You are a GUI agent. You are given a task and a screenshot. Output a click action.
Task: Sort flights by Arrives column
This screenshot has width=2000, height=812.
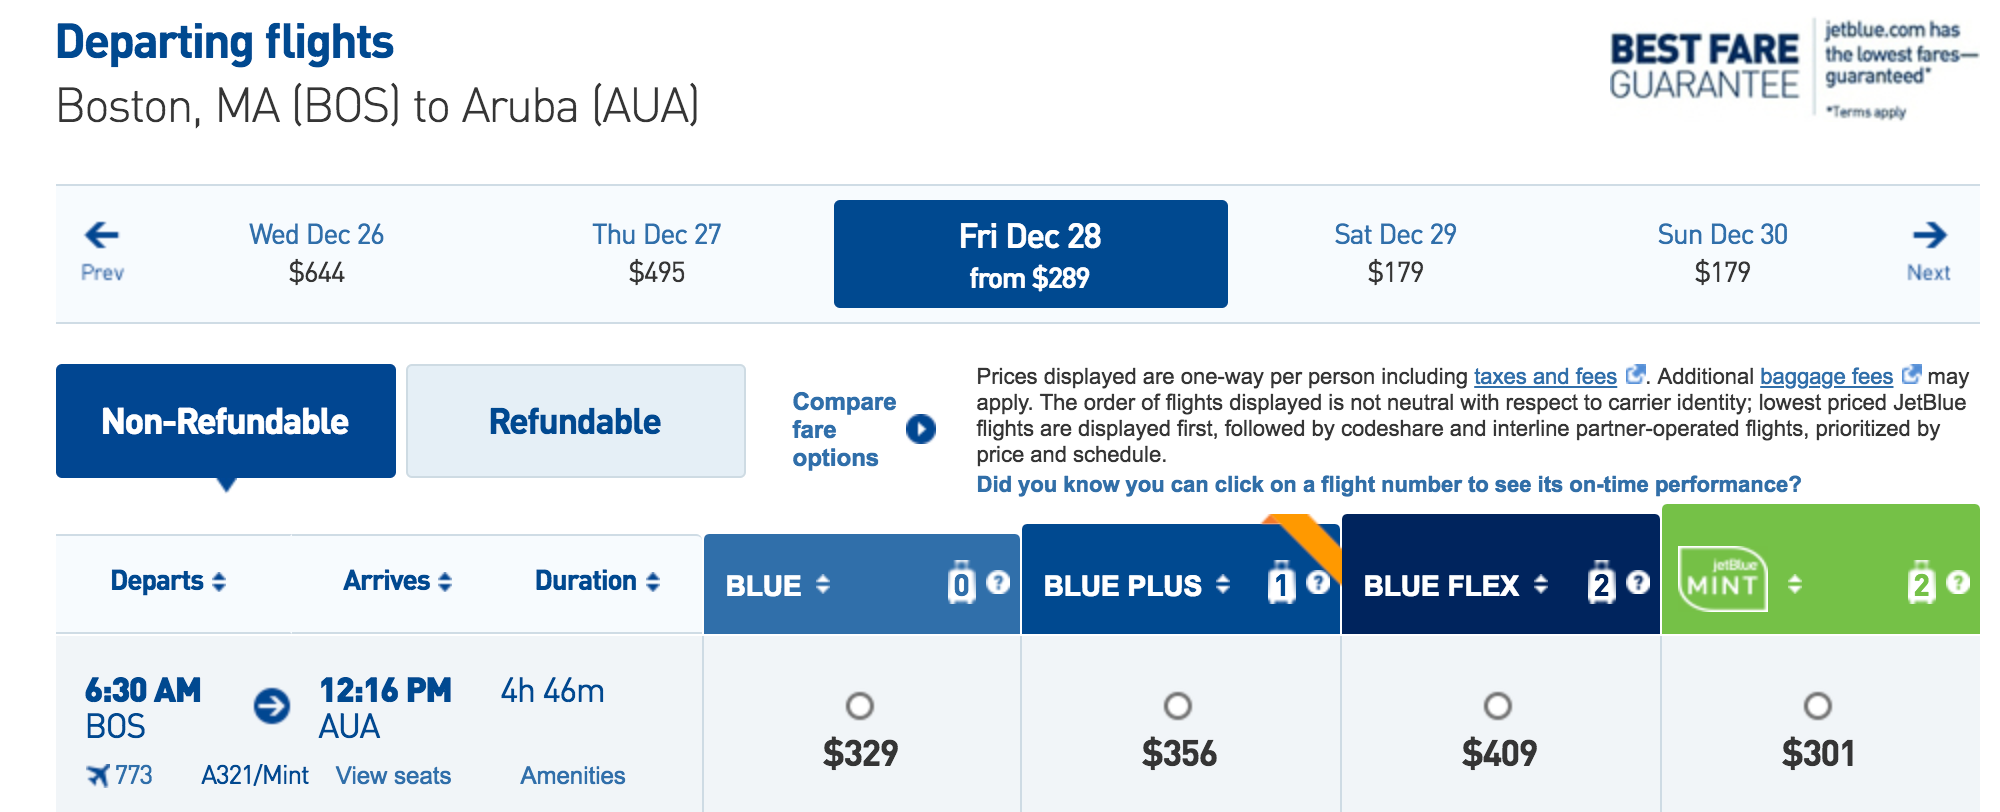point(397,581)
